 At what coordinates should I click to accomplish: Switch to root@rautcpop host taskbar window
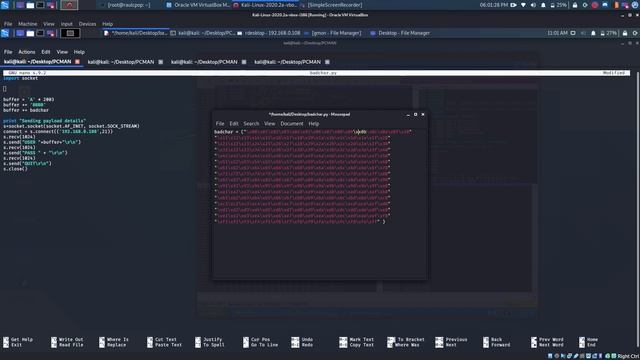coord(124,5)
